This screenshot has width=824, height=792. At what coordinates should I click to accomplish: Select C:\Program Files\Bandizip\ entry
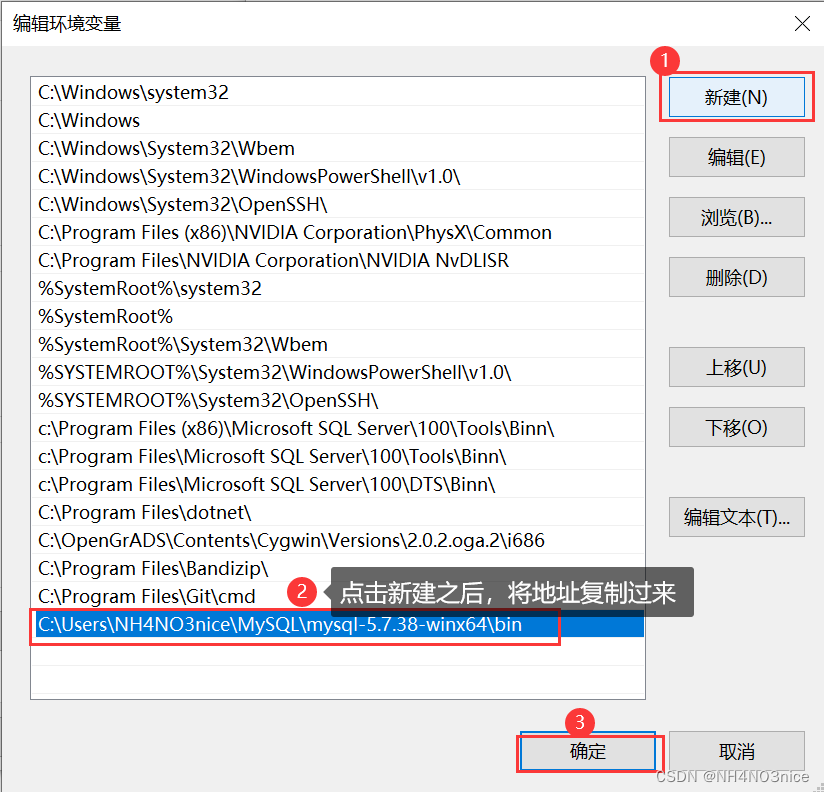[x=338, y=568]
